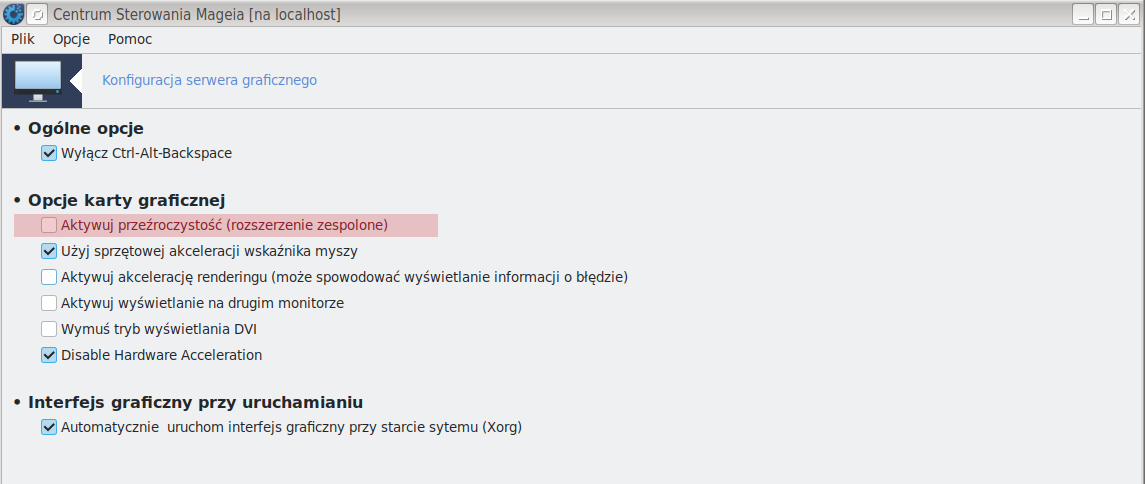The height and width of the screenshot is (484, 1145).
Task: Toggle Automatycznie uruchom interfejs graficzny checkbox
Action: [49, 427]
